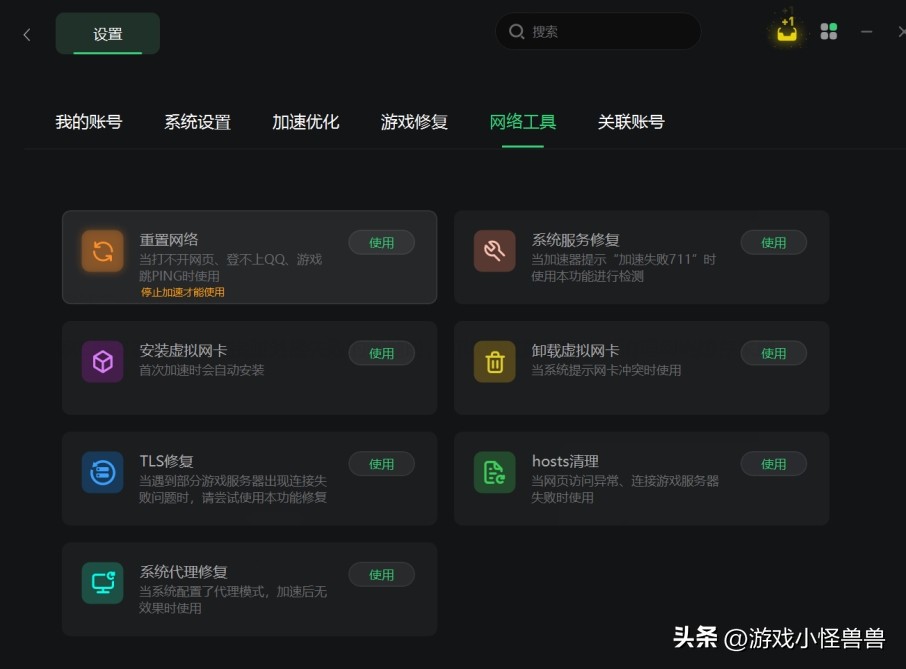The image size is (906, 669).
Task: Click the search magnifier icon
Action: pyautogui.click(x=516, y=31)
